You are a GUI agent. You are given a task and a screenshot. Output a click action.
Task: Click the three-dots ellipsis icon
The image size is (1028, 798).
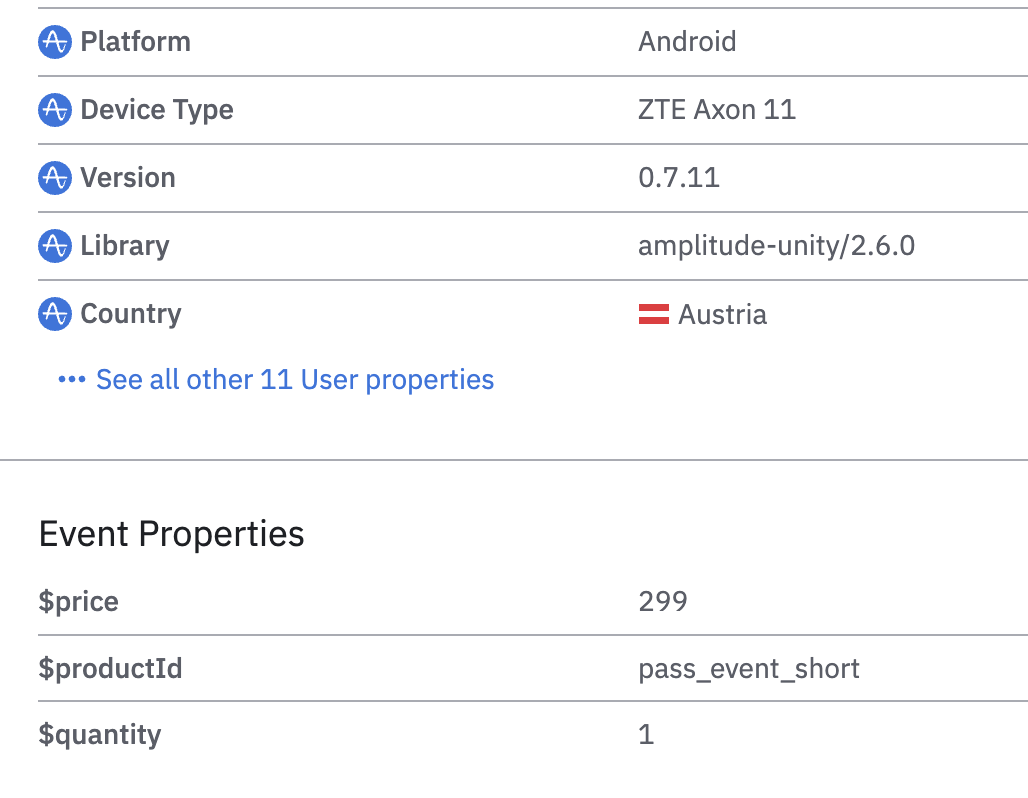tap(73, 380)
